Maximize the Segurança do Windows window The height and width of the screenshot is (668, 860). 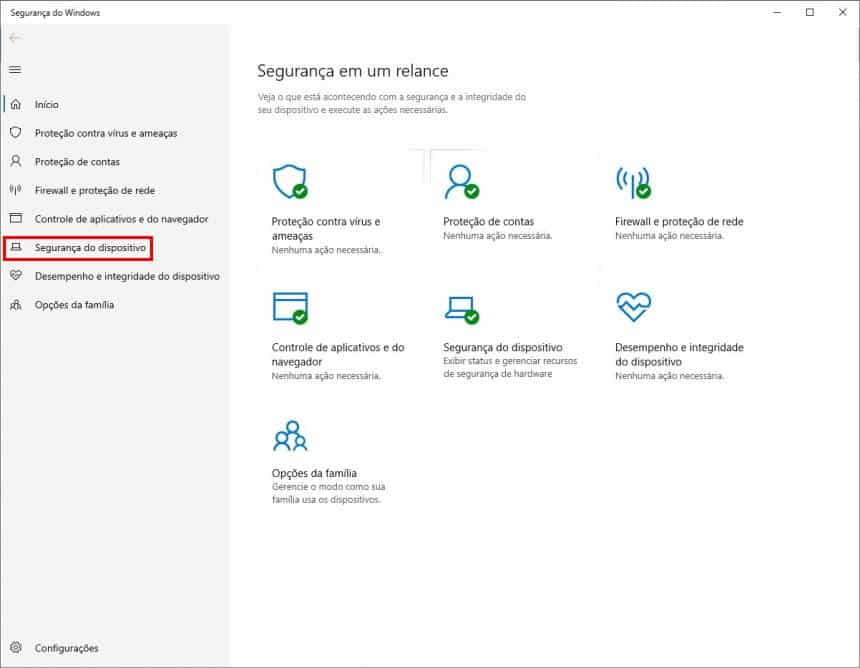[x=810, y=12]
